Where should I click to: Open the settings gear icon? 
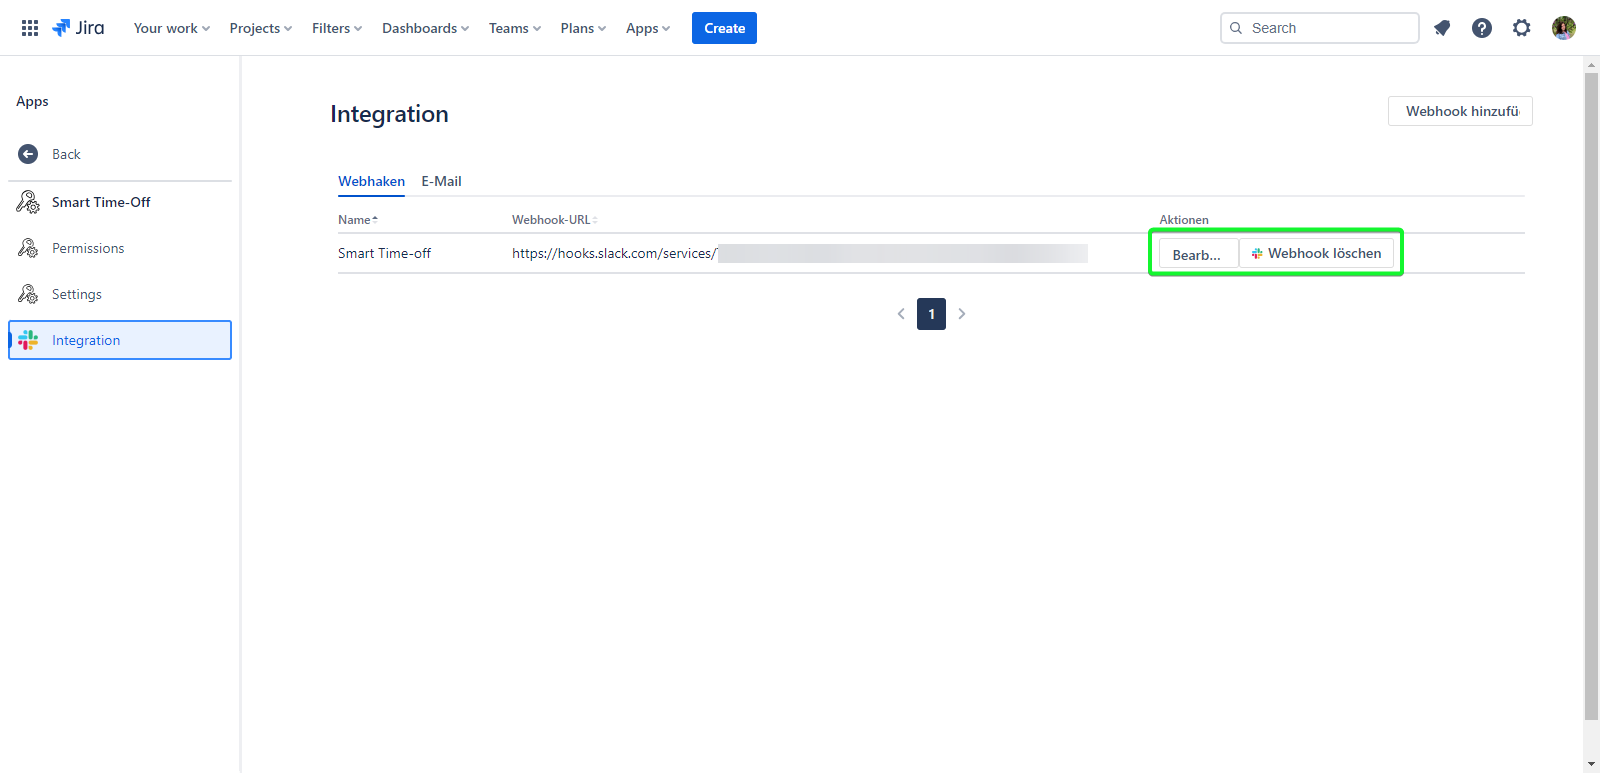(x=1522, y=28)
